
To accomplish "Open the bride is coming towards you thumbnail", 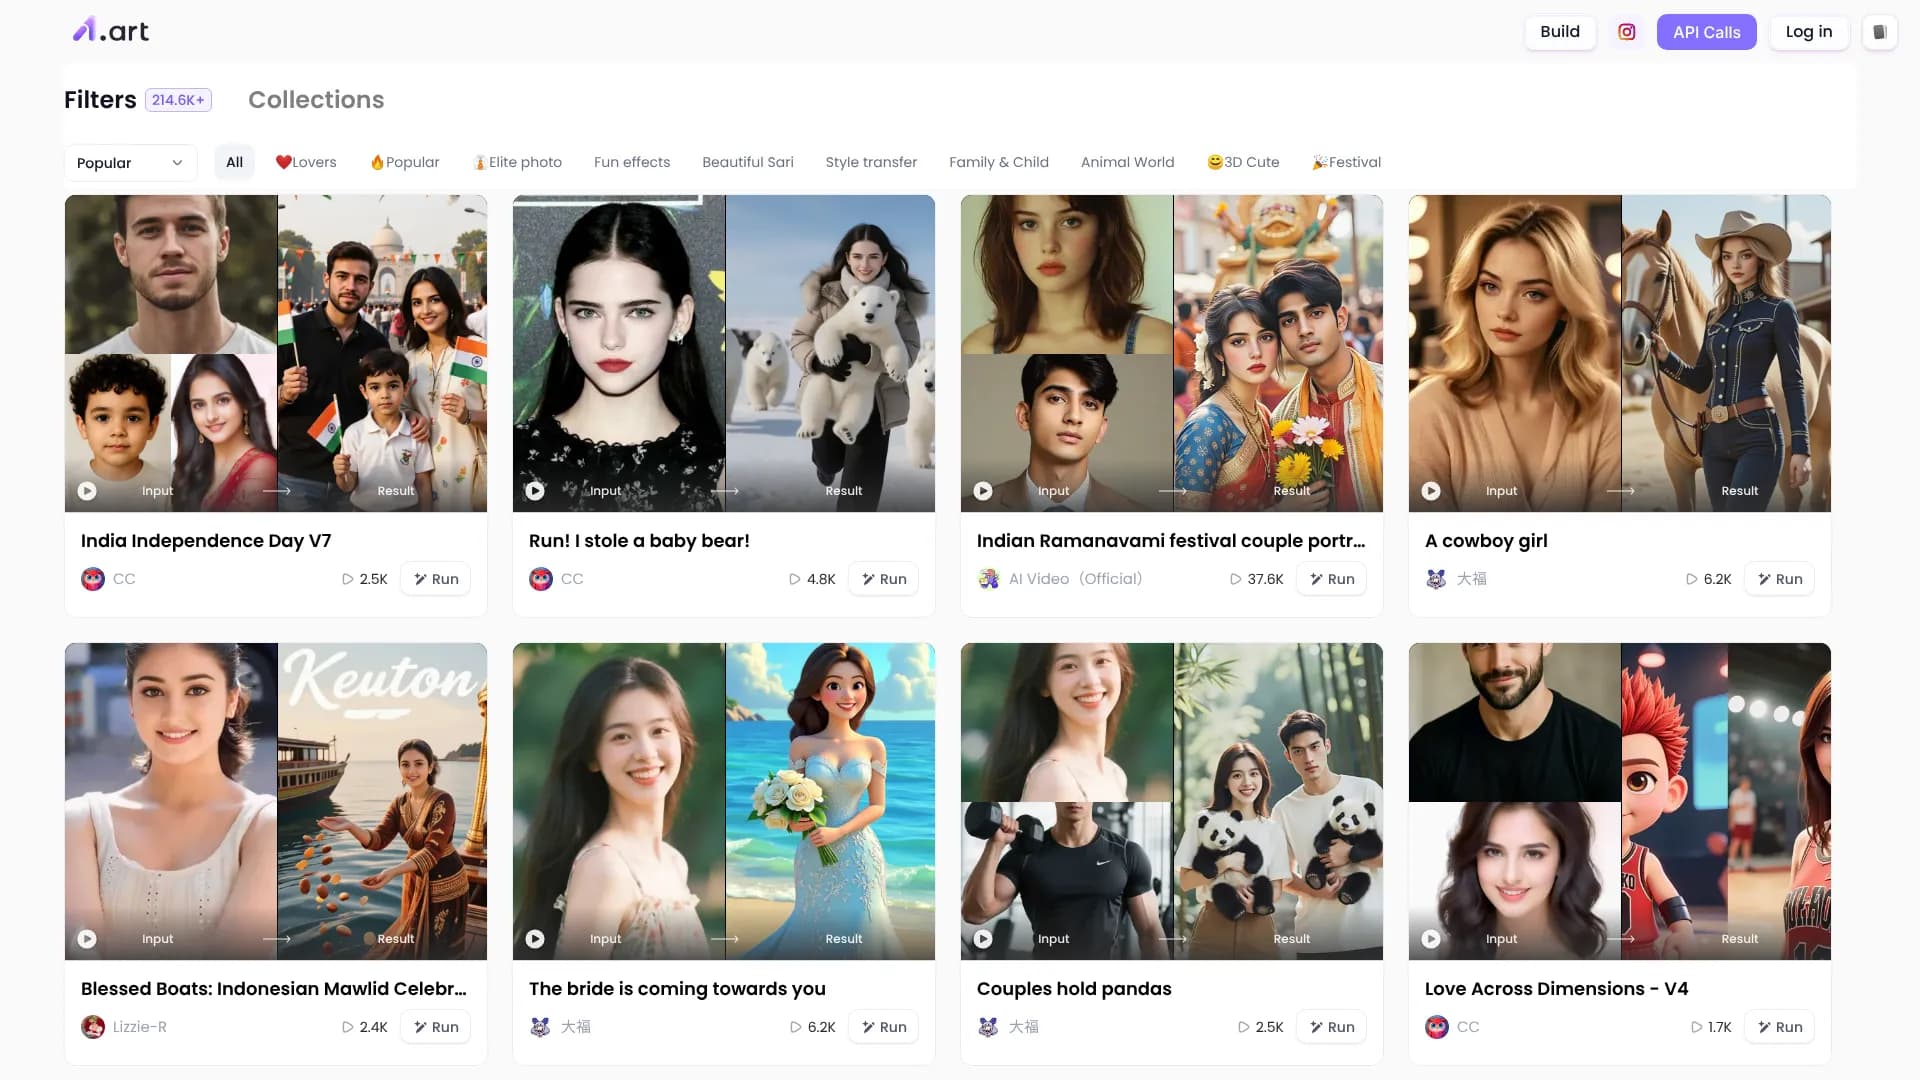I will pos(724,800).
